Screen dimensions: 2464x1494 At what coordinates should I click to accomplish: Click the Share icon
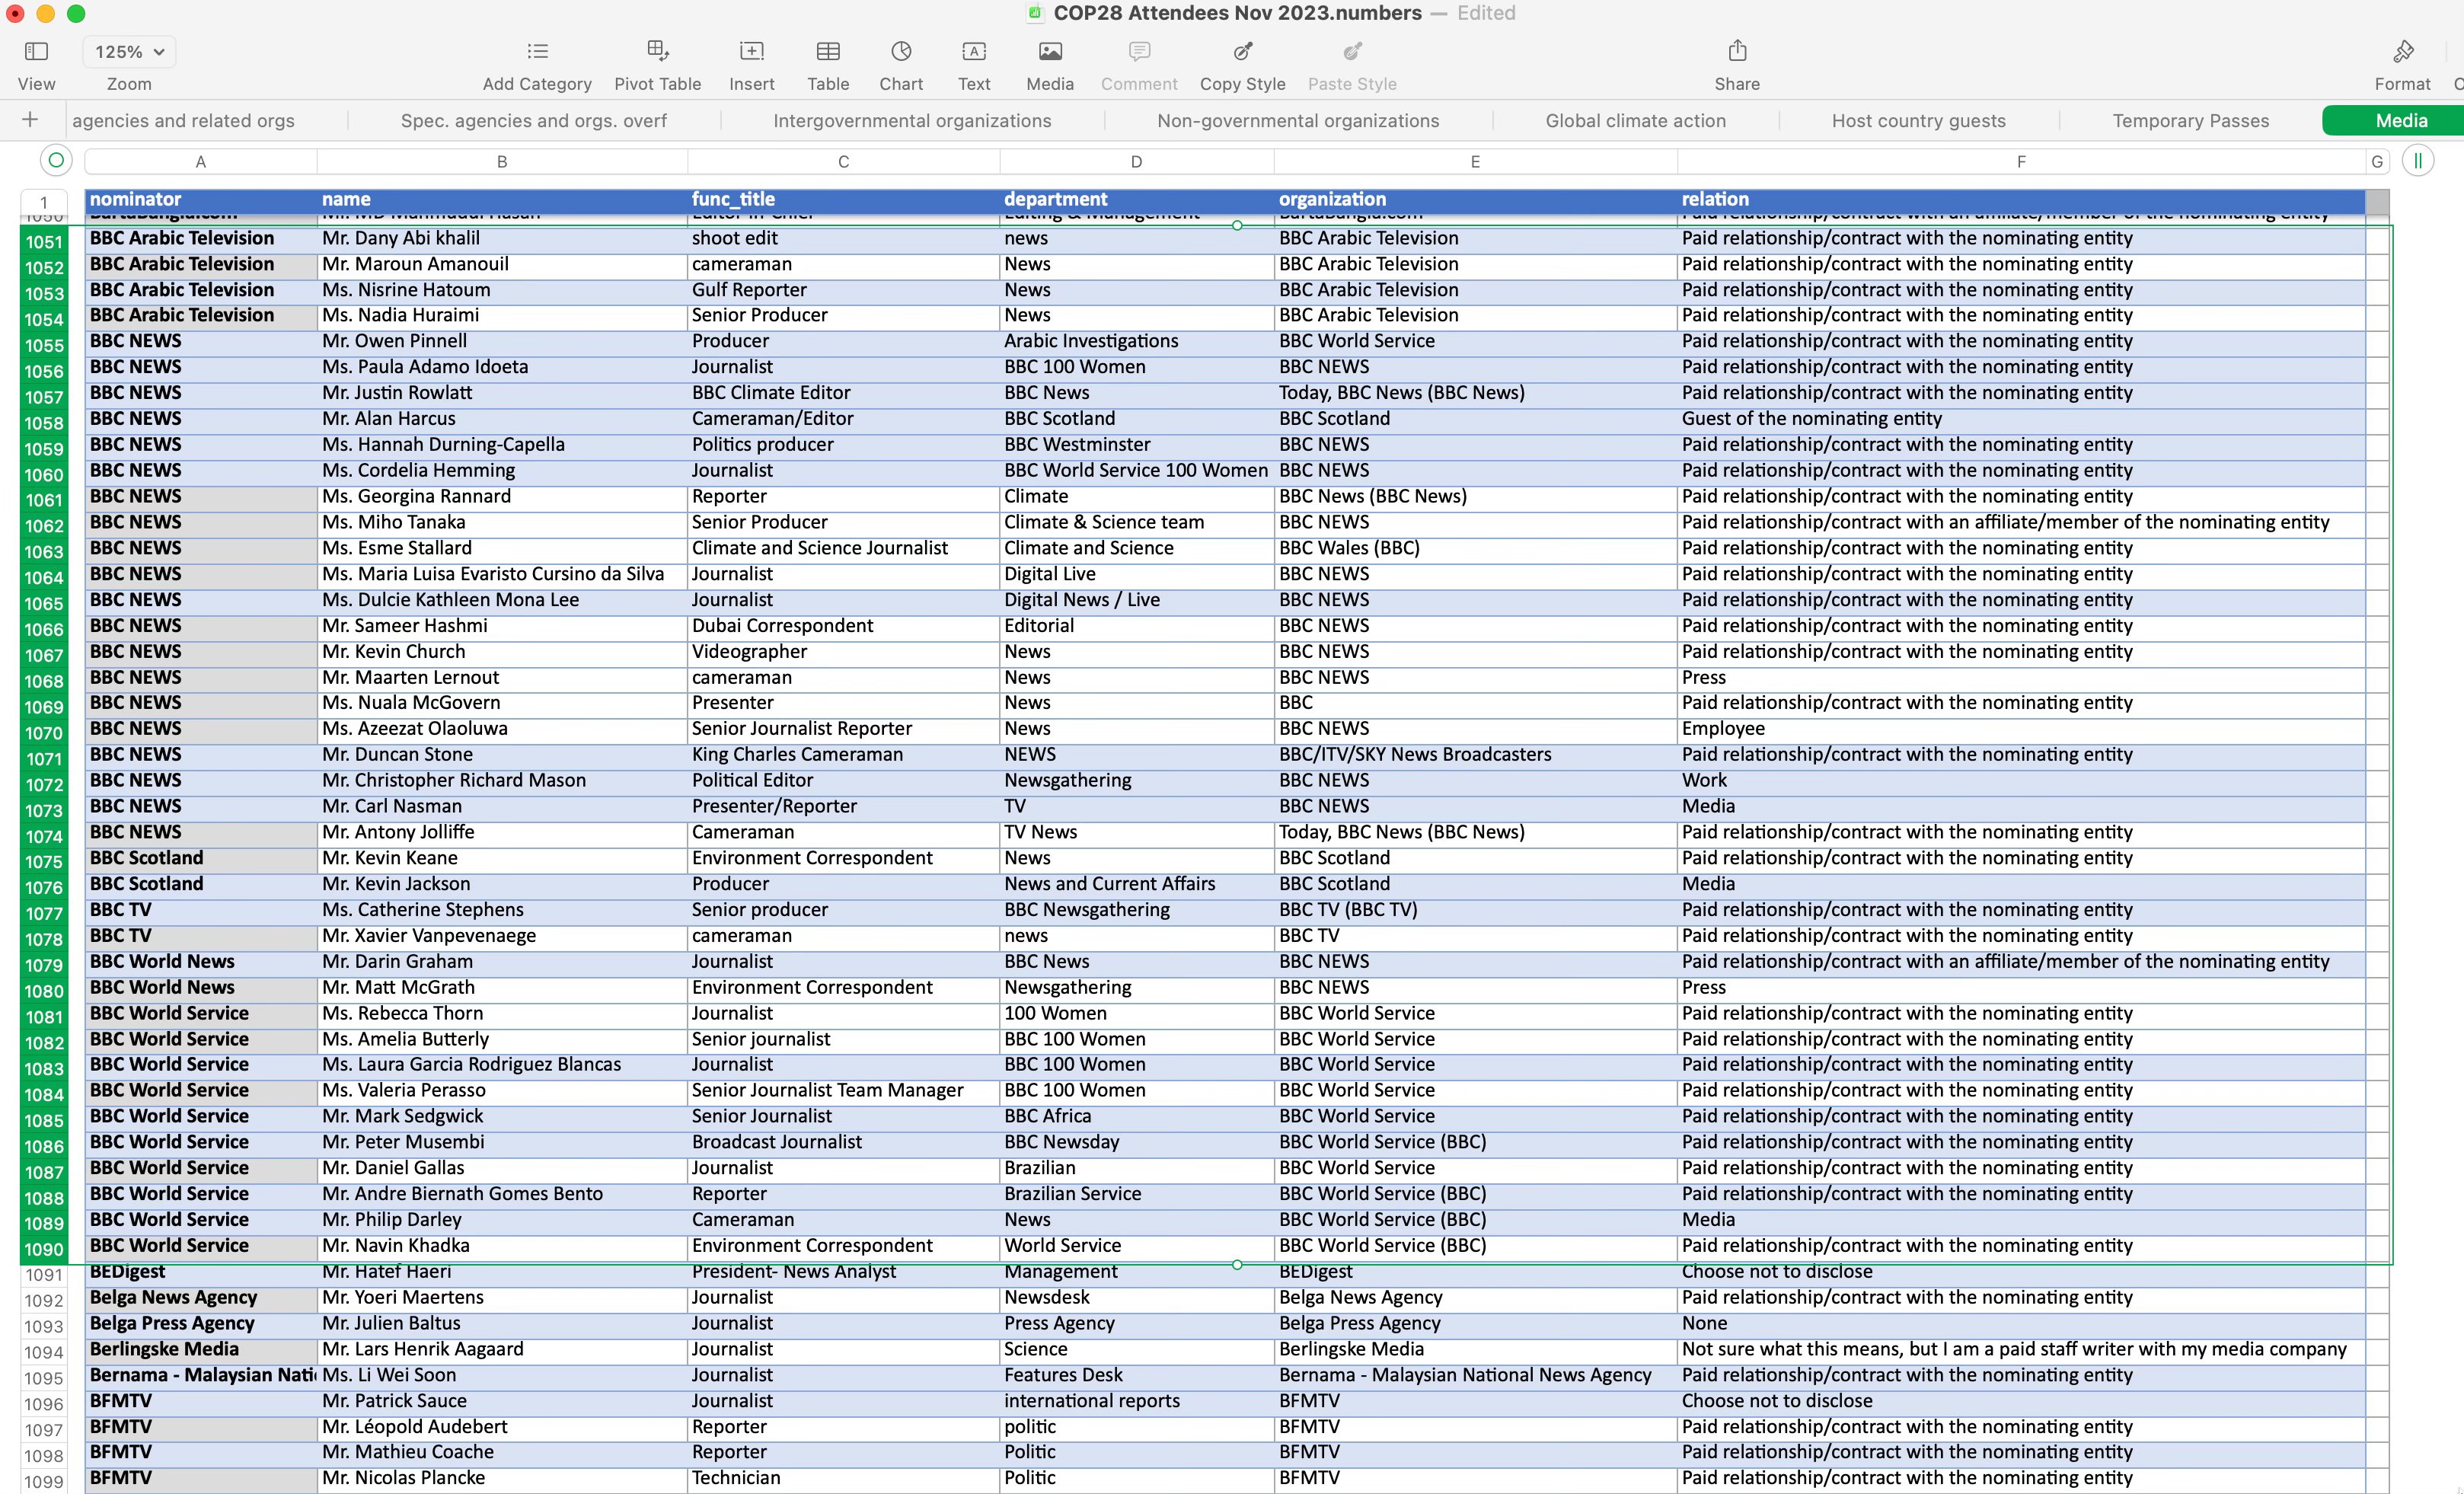pos(1737,51)
